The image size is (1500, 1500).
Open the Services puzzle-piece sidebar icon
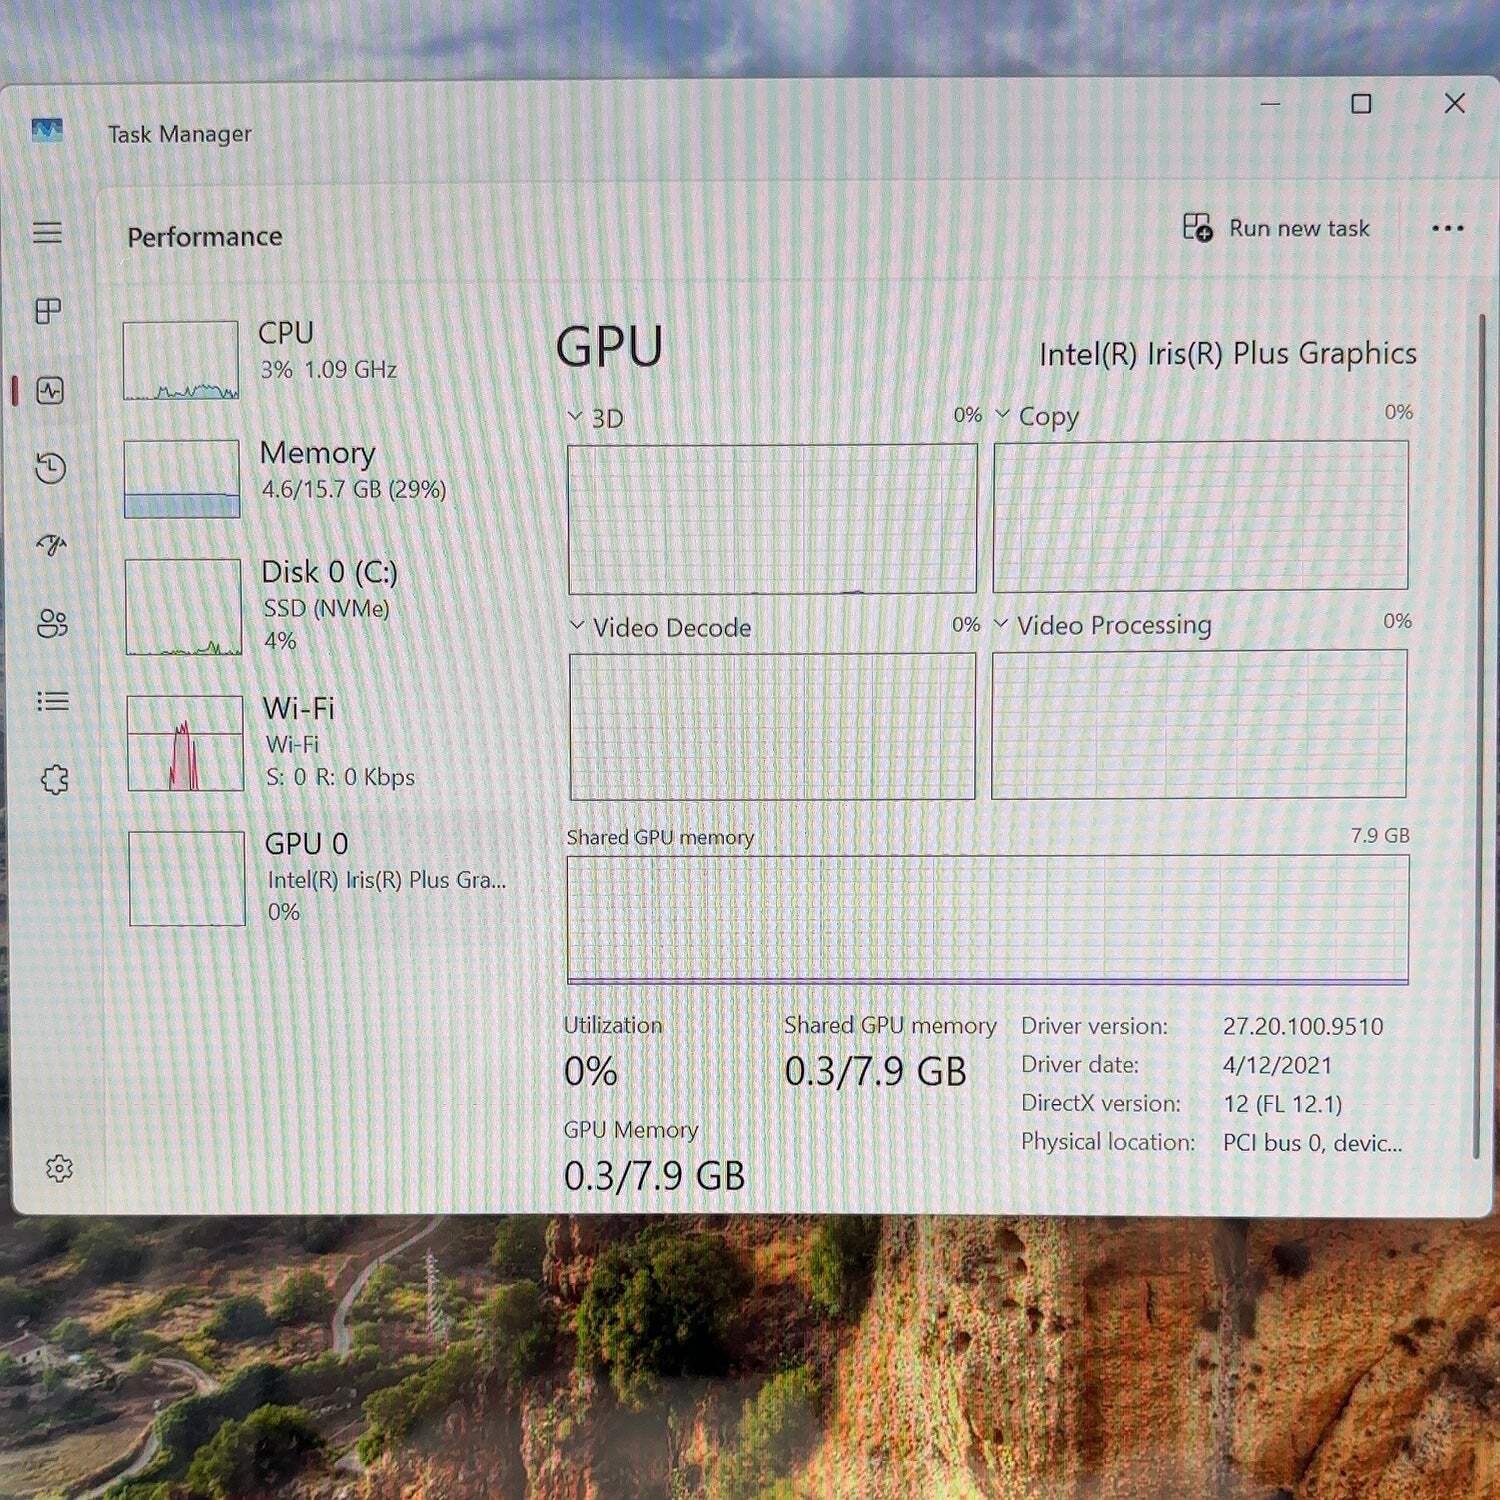click(x=54, y=779)
